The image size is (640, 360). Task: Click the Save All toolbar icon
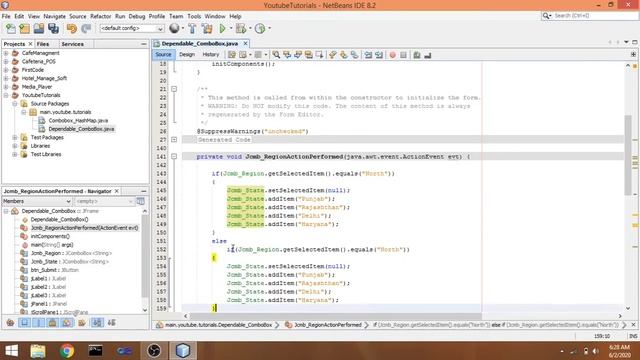(53, 28)
